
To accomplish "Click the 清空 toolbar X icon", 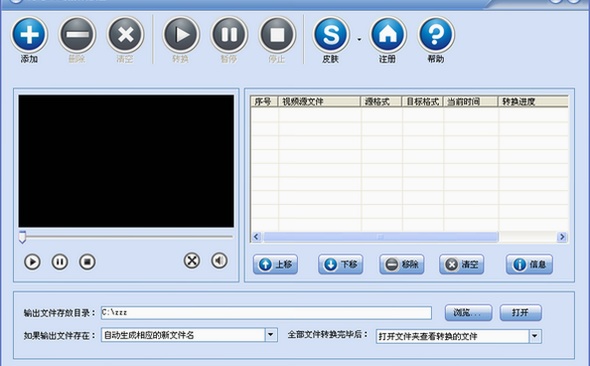I will pyautogui.click(x=125, y=35).
